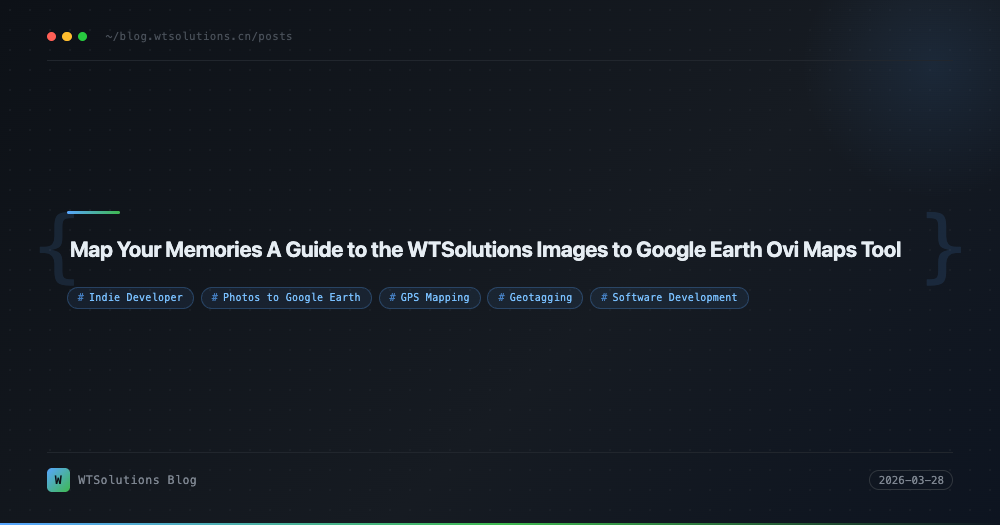This screenshot has height=525, width=1000.
Task: Open the Map Your Memories post title
Action: (485, 249)
